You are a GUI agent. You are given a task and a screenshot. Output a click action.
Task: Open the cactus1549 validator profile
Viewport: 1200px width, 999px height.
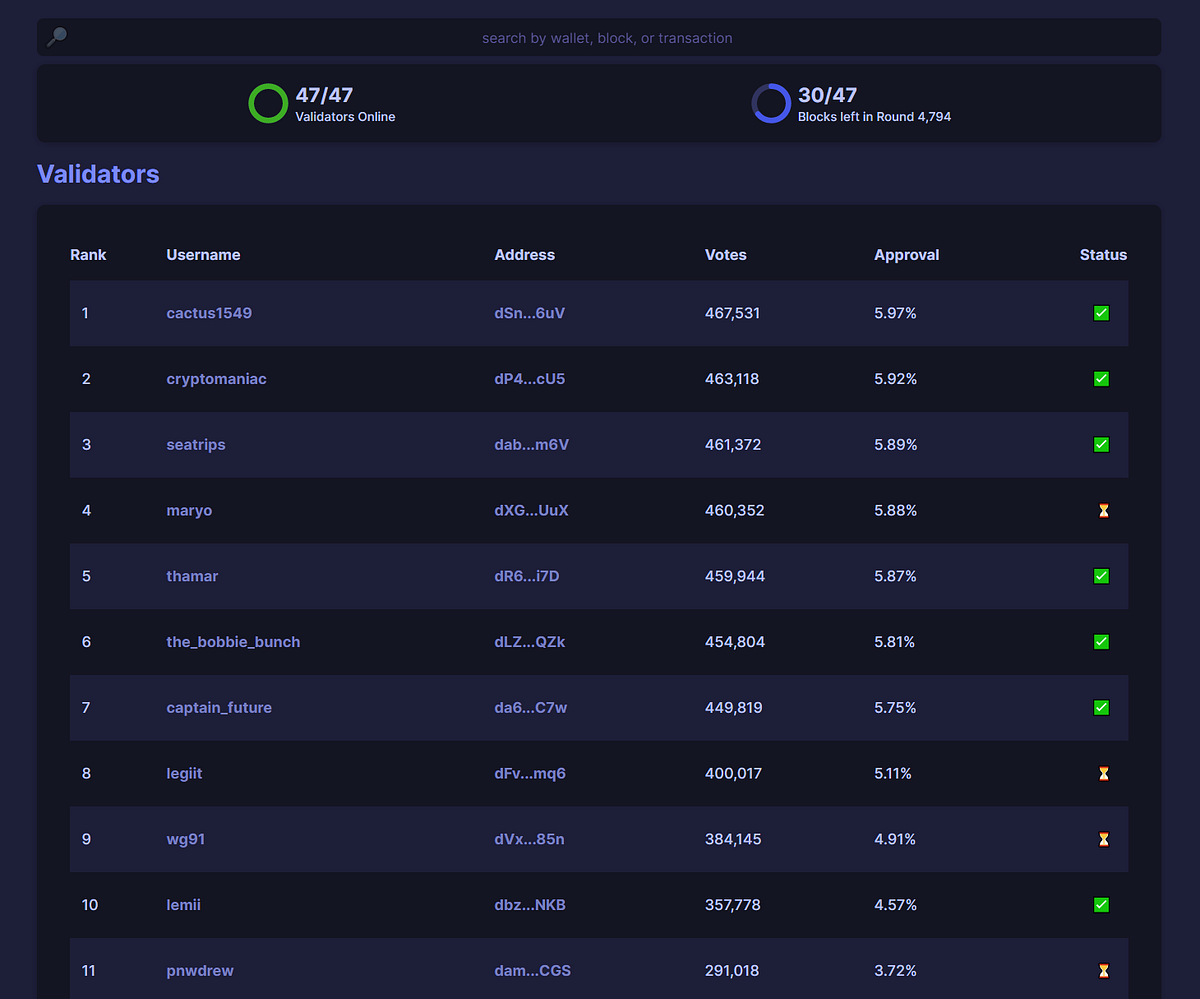point(209,313)
